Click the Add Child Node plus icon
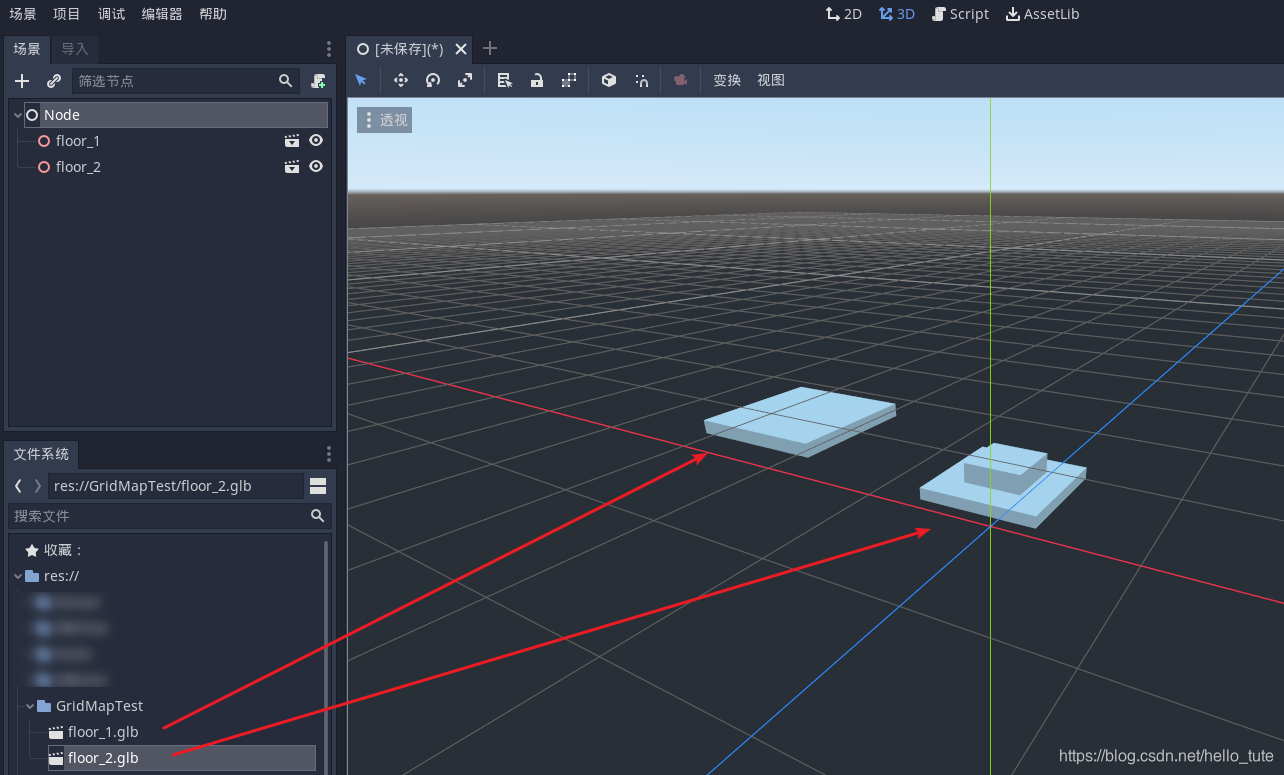1284x775 pixels. point(22,81)
